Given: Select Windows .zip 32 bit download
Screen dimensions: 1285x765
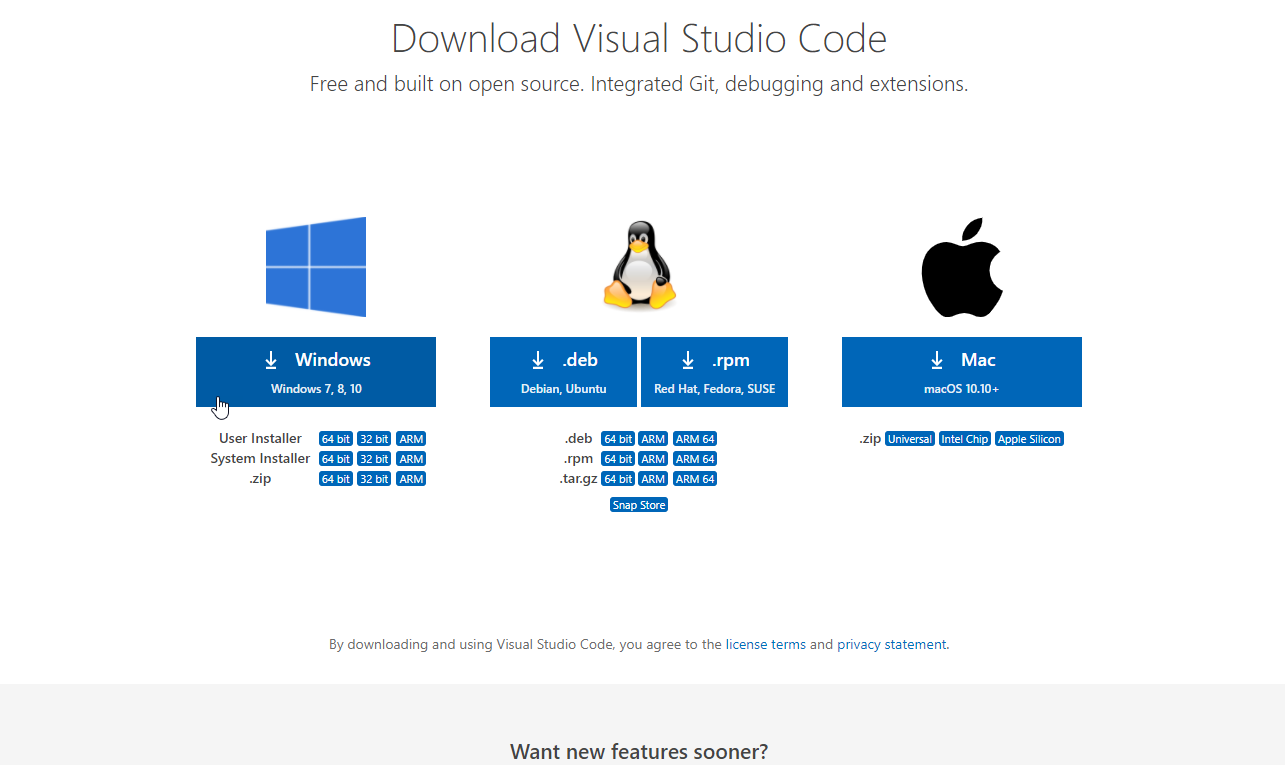Looking at the screenshot, I should click(x=374, y=479).
